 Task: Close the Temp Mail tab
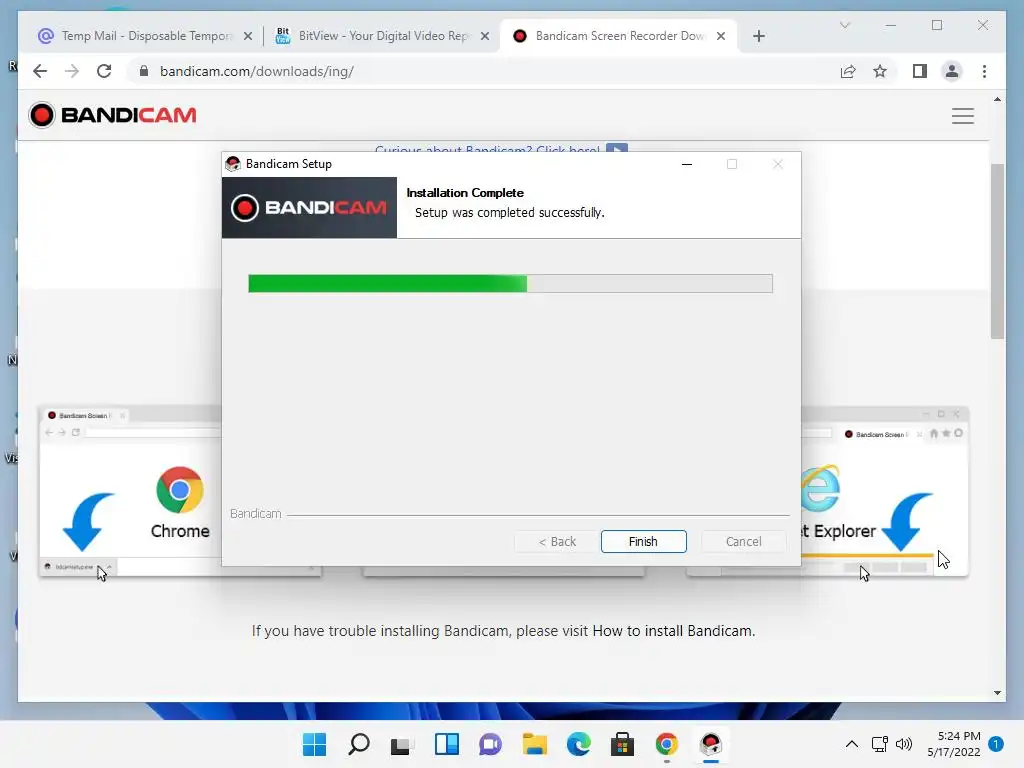(248, 37)
